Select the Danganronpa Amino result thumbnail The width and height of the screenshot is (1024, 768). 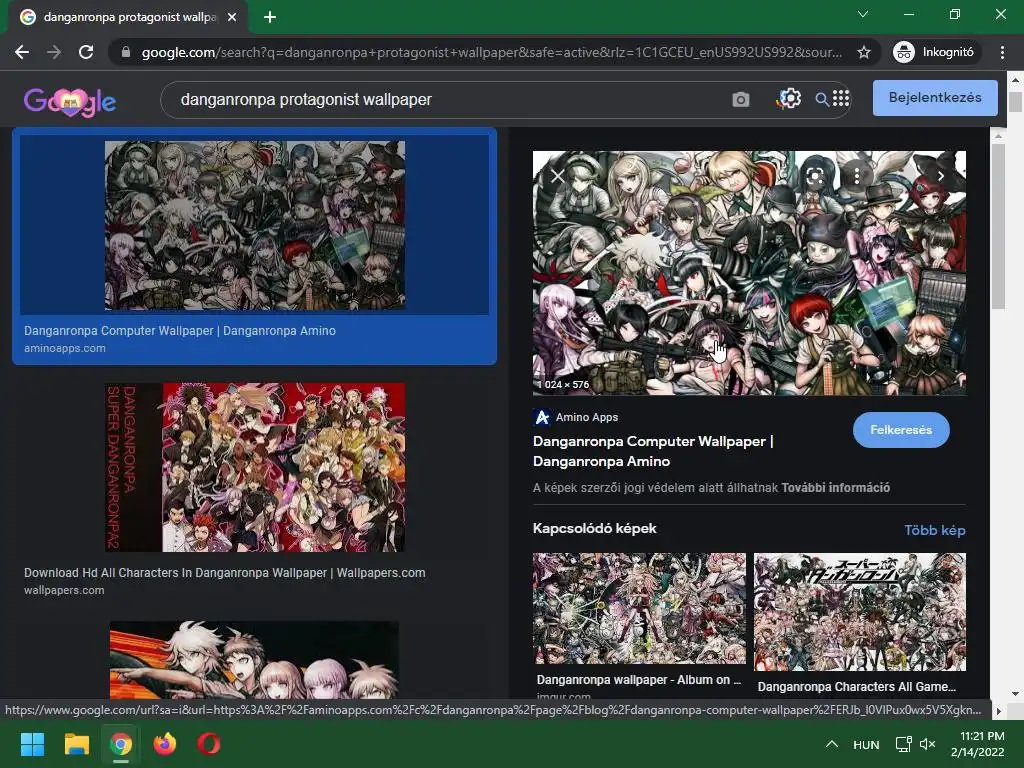[x=255, y=225]
